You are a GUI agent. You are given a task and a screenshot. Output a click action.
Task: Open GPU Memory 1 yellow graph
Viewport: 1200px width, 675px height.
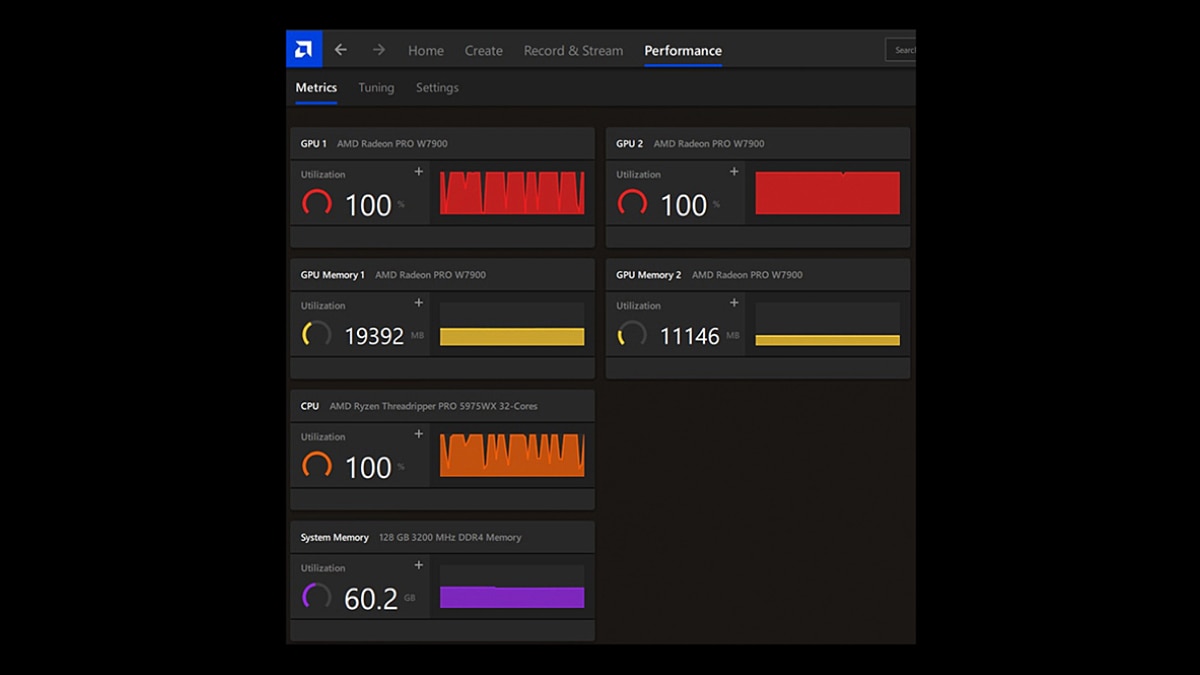(512, 324)
